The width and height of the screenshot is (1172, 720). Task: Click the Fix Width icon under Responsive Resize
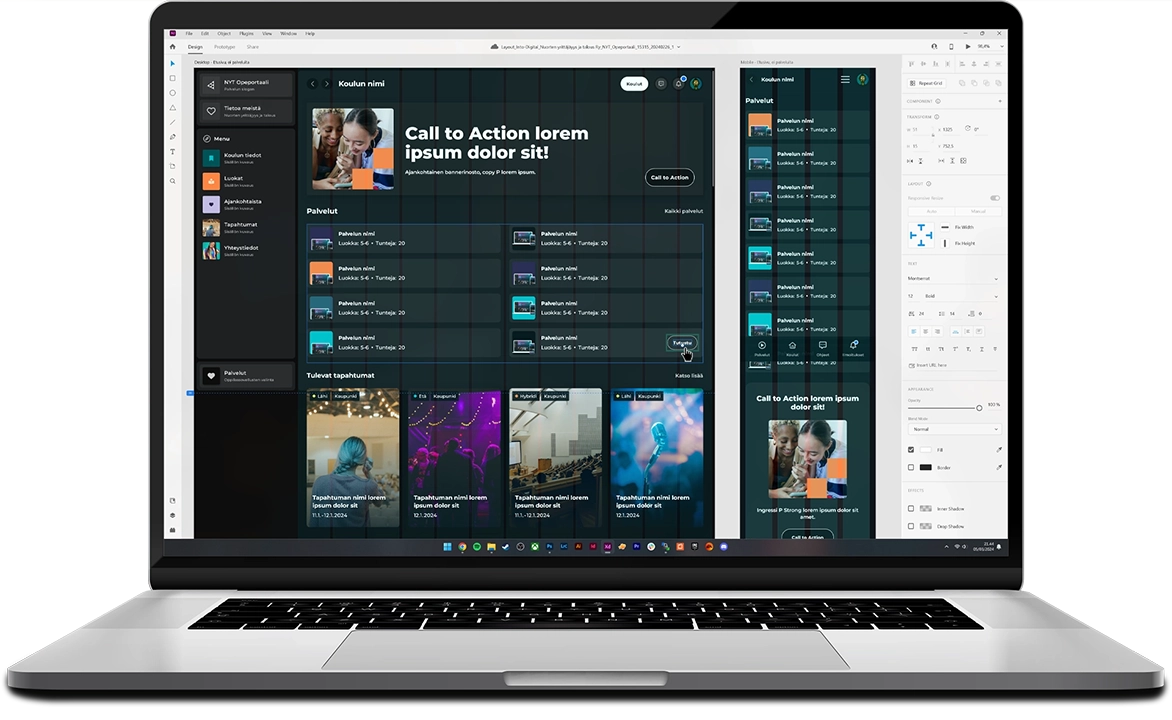point(944,228)
